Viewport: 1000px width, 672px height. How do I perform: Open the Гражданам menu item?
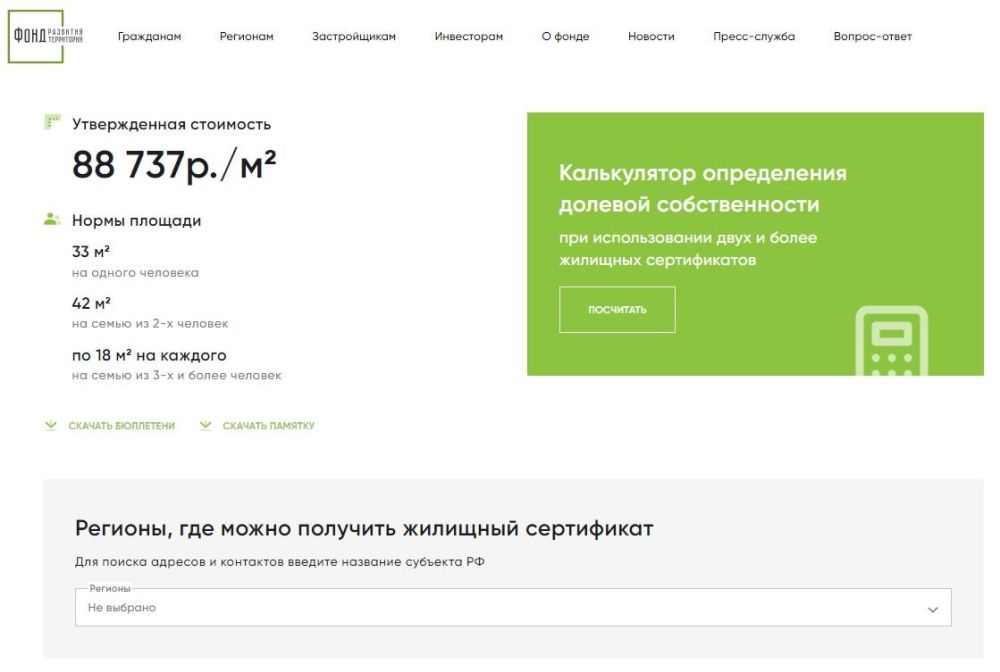149,37
